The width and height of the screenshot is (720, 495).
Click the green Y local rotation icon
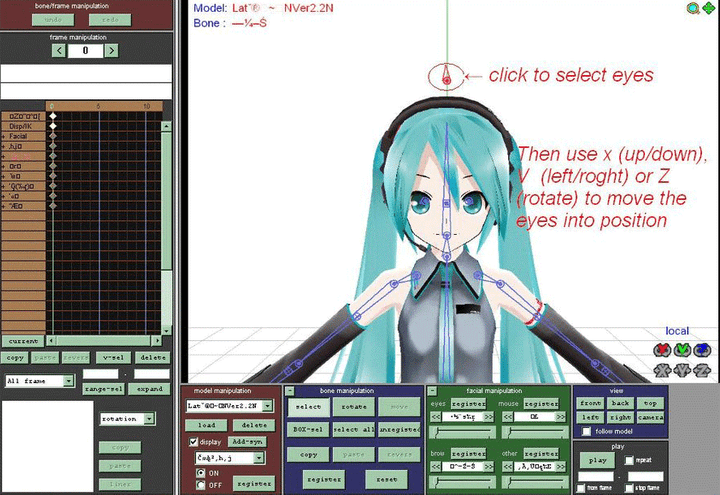tap(682, 350)
